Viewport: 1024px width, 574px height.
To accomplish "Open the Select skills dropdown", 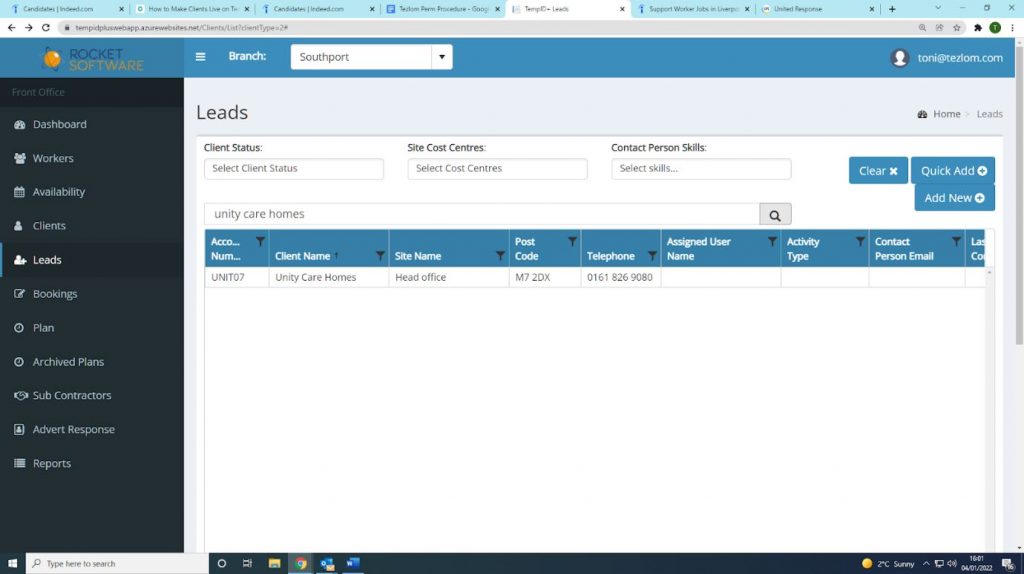I will [x=701, y=169].
